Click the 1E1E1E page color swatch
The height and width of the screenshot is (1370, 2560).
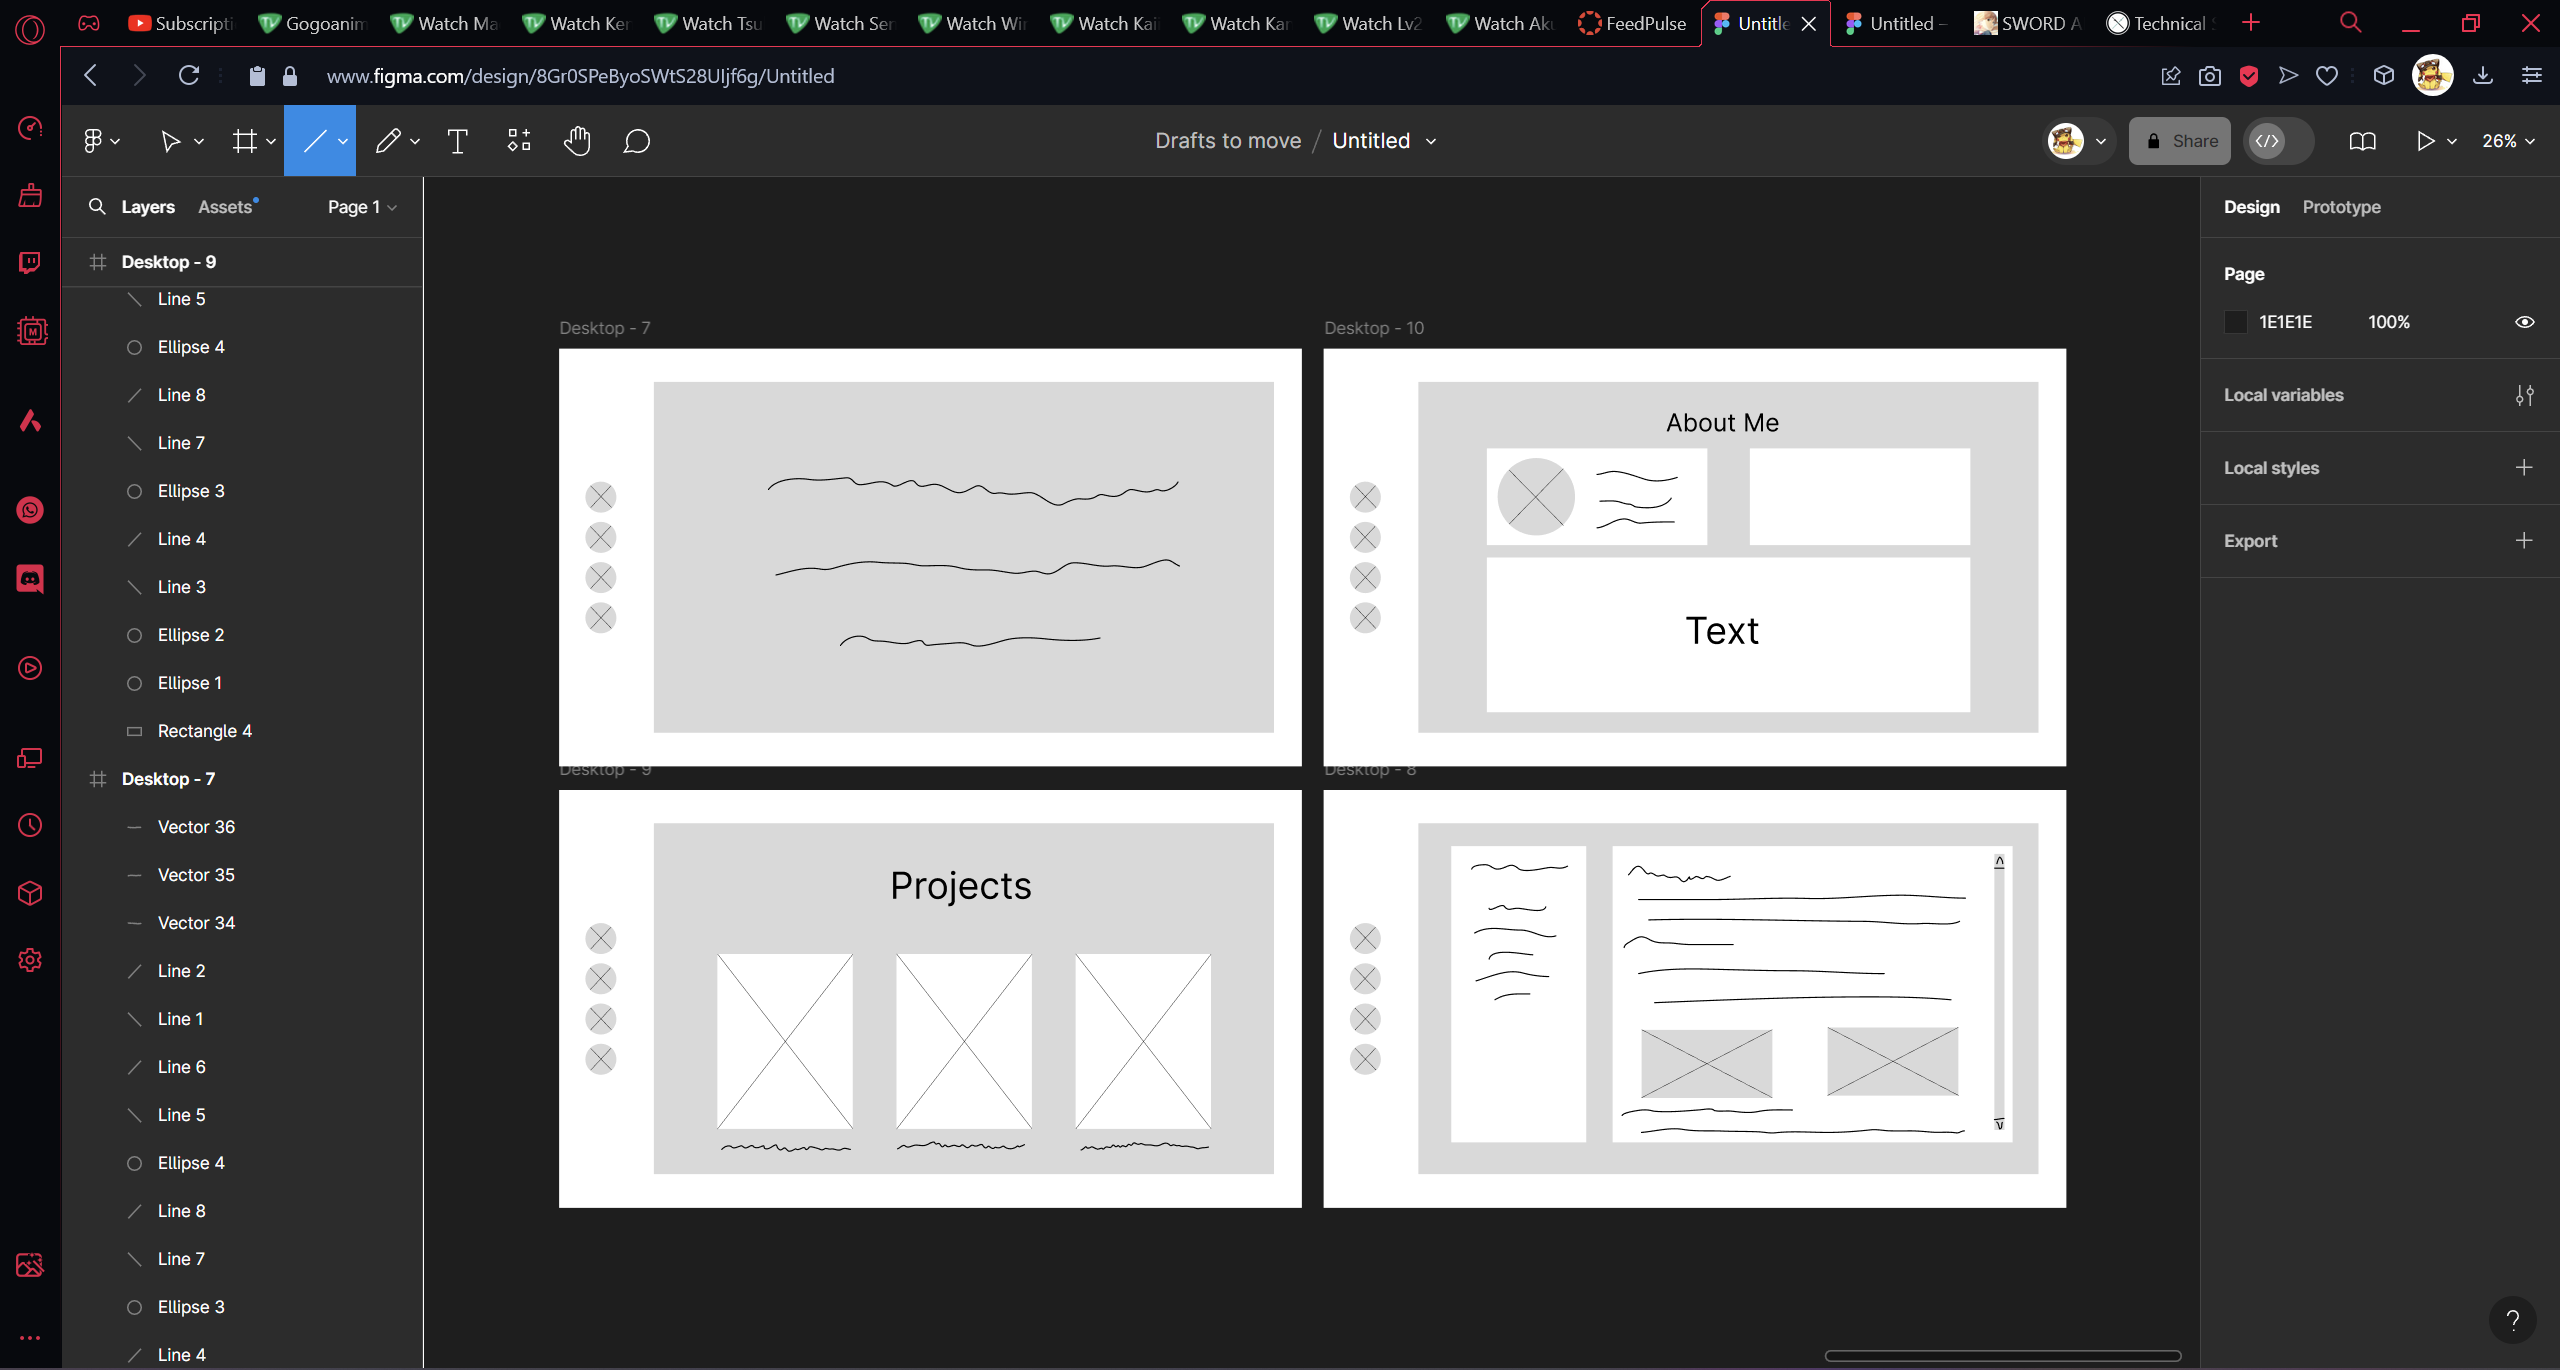pos(2236,322)
